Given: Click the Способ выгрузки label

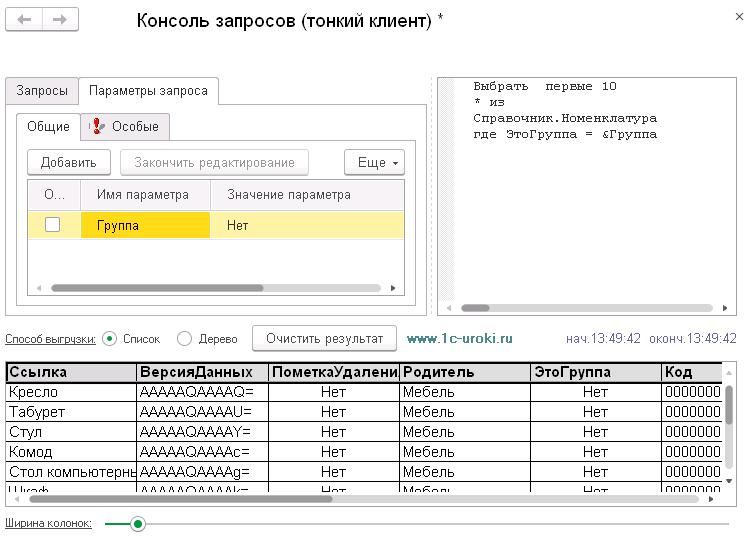Looking at the screenshot, I should [50, 339].
